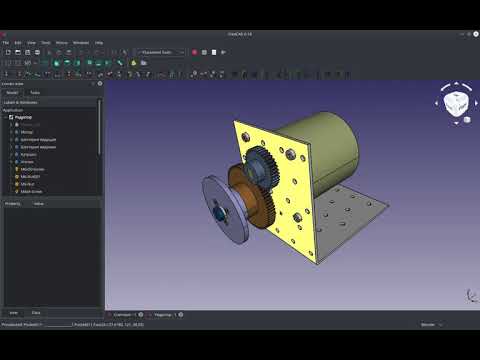Open the navigation cube mini menu
This screenshot has height=360, width=480.
[x=467, y=120]
